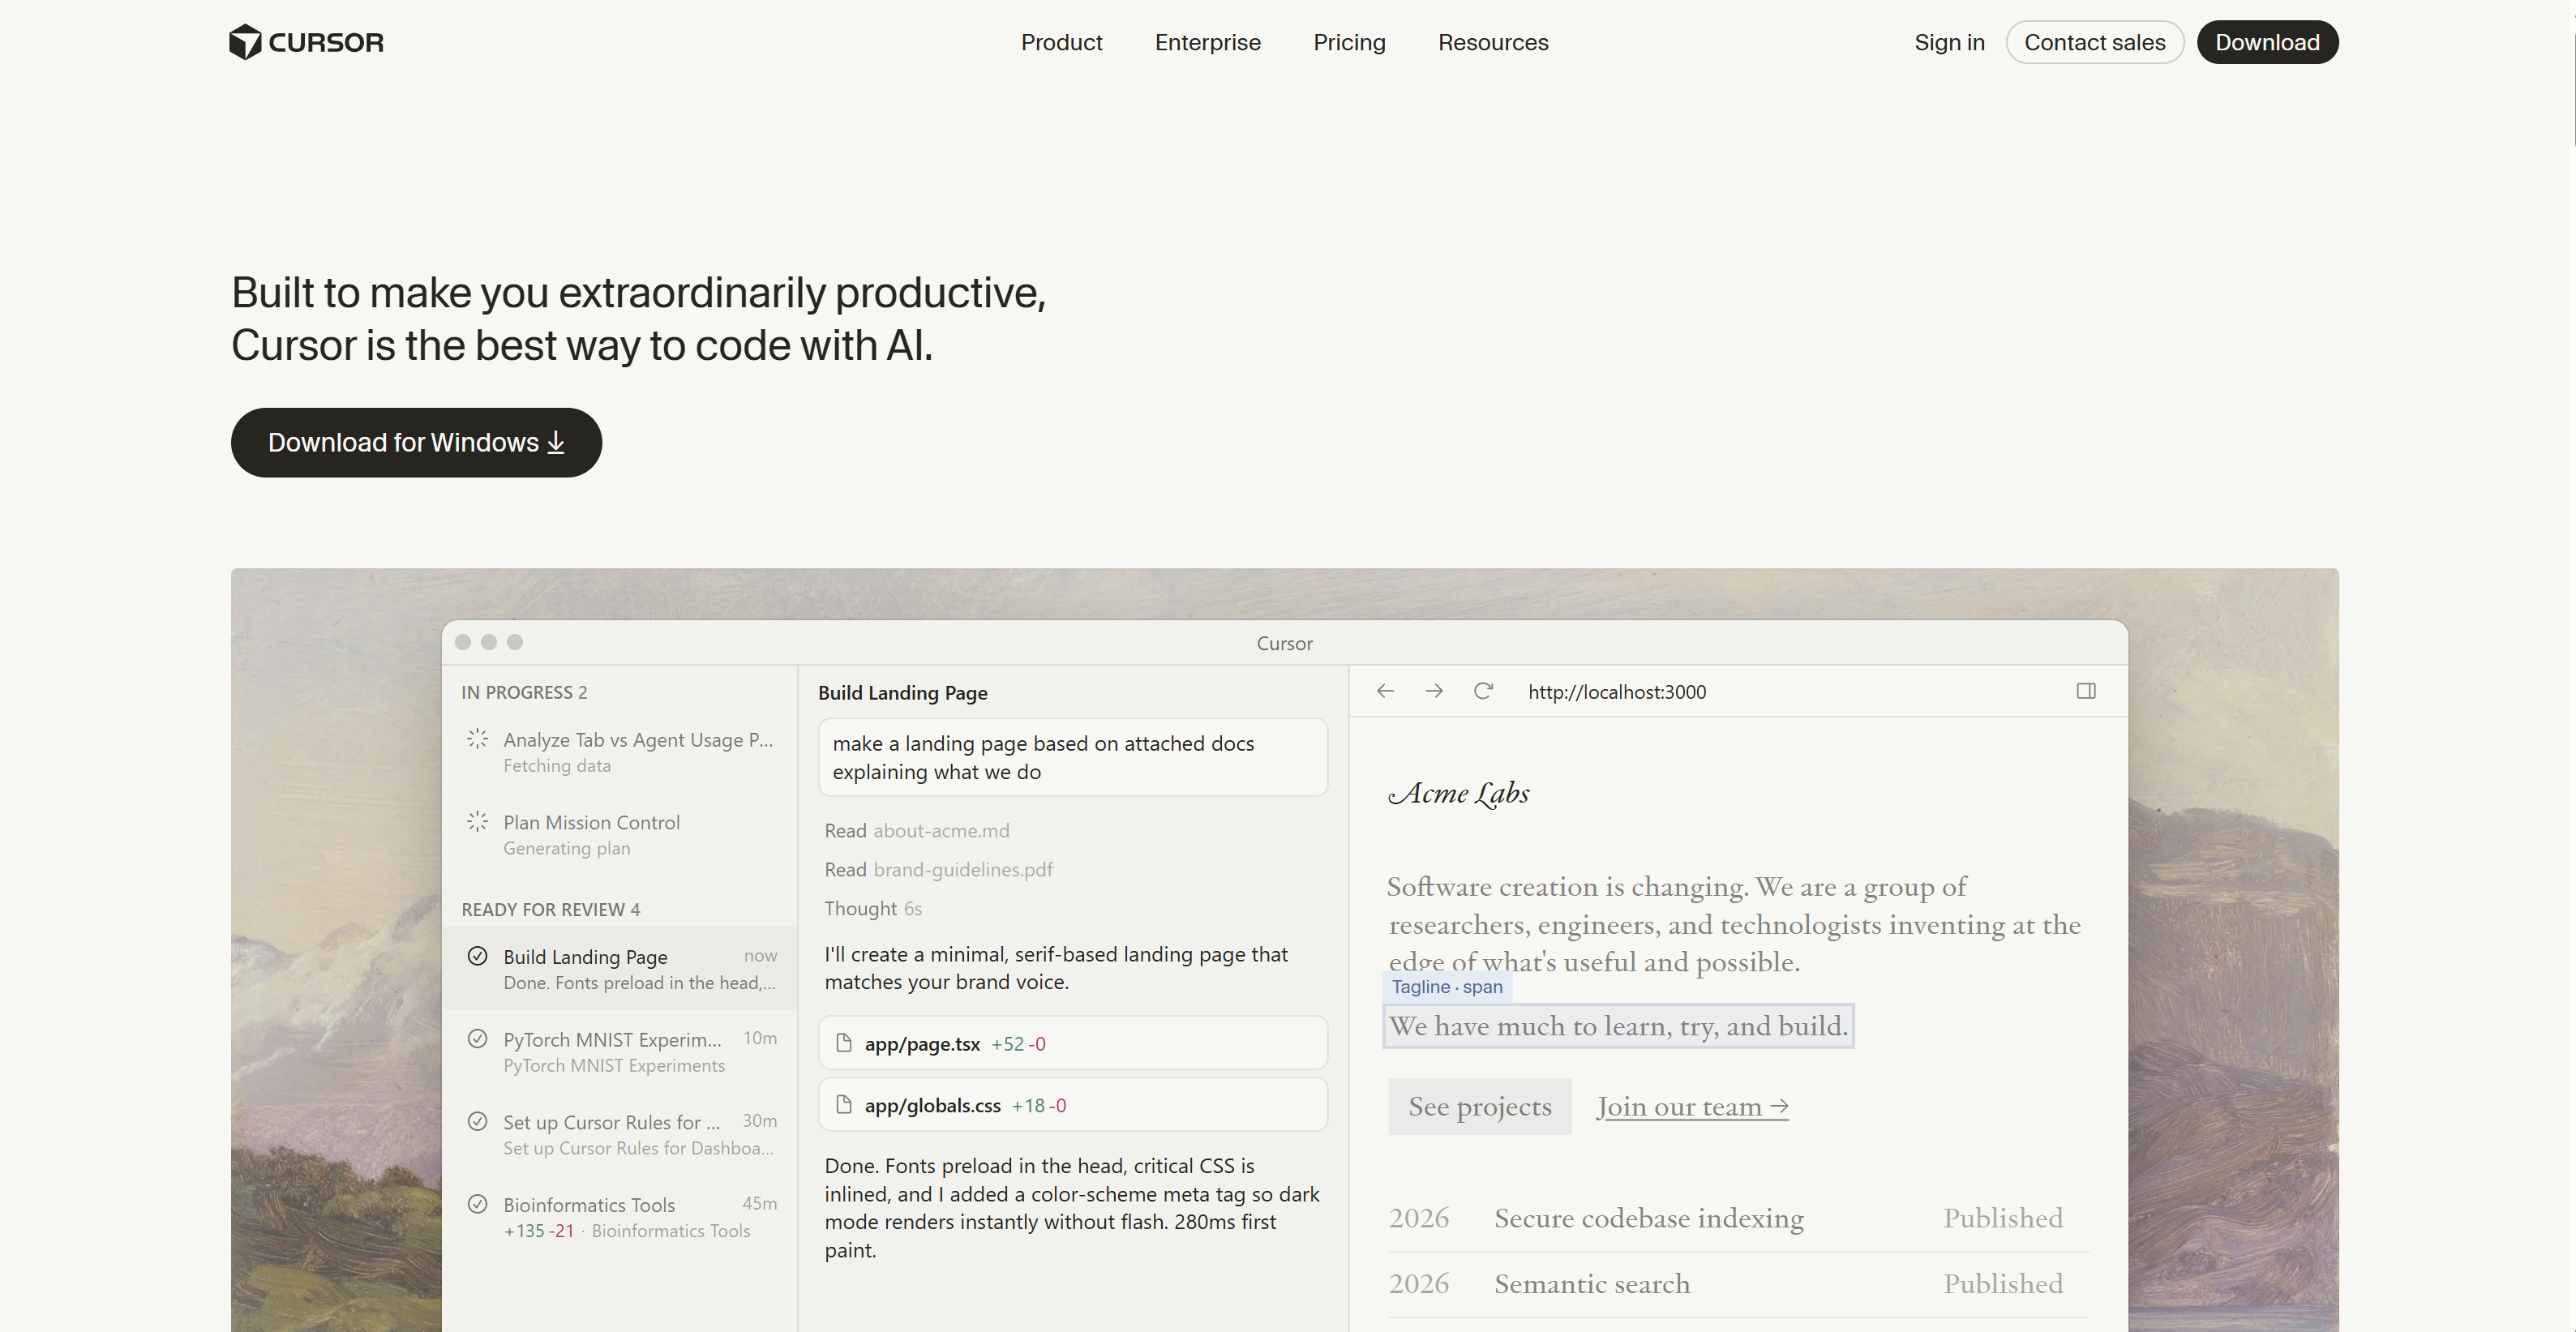The height and width of the screenshot is (1332, 2576).
Task: Open the PyTorch MNIST Experiments task
Action: [620, 1052]
